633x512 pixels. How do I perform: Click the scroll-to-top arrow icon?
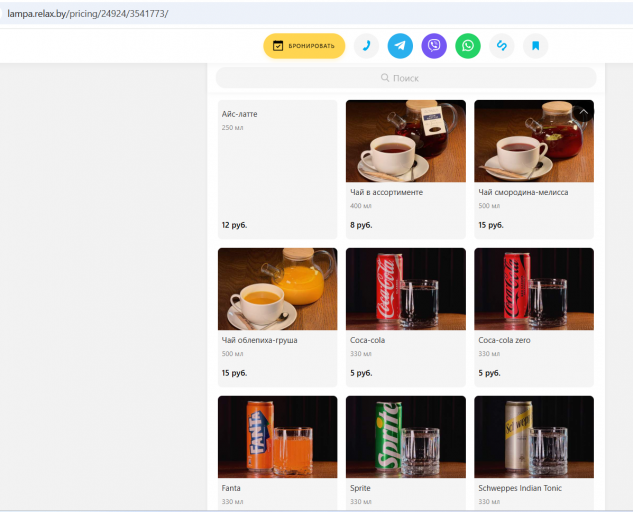pos(583,112)
